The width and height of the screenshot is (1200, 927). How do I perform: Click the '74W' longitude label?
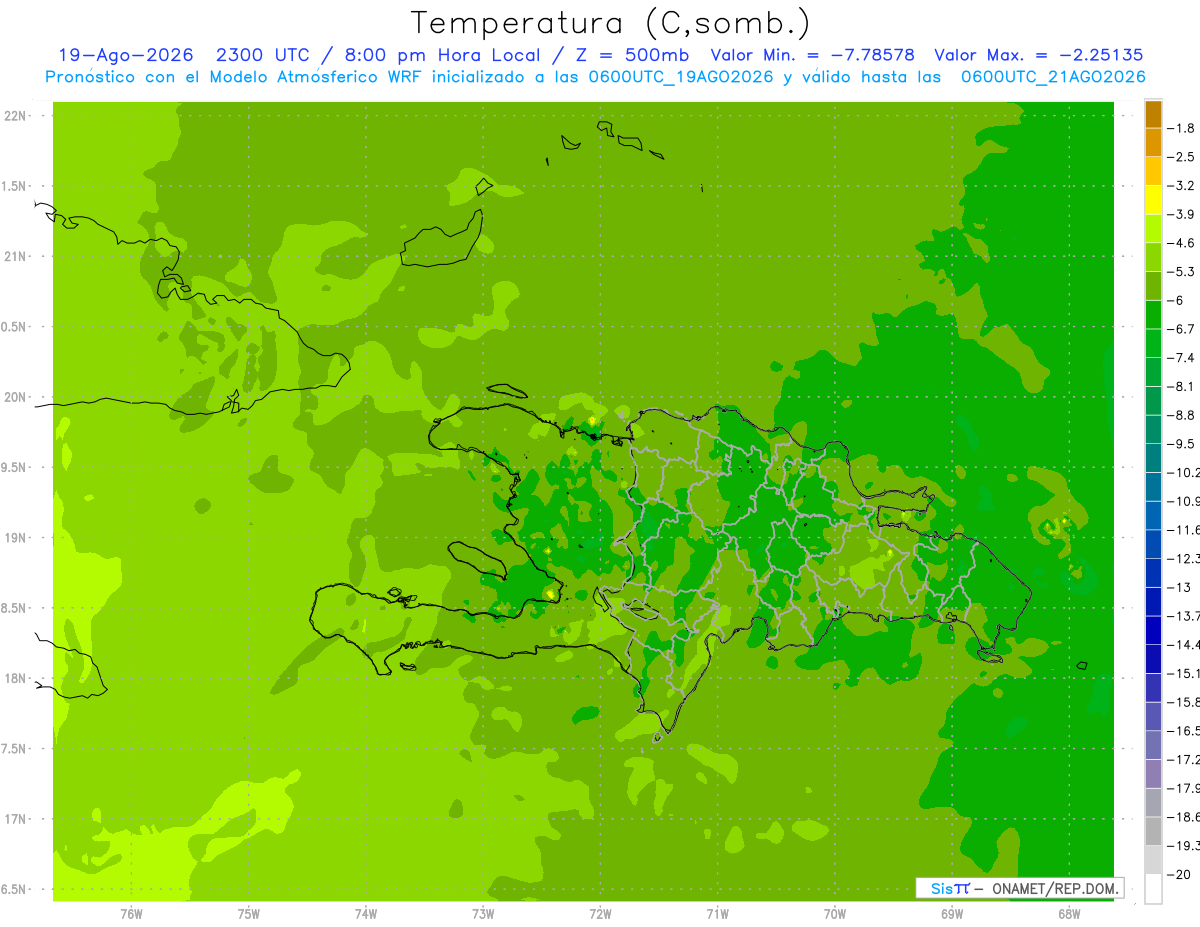[365, 914]
